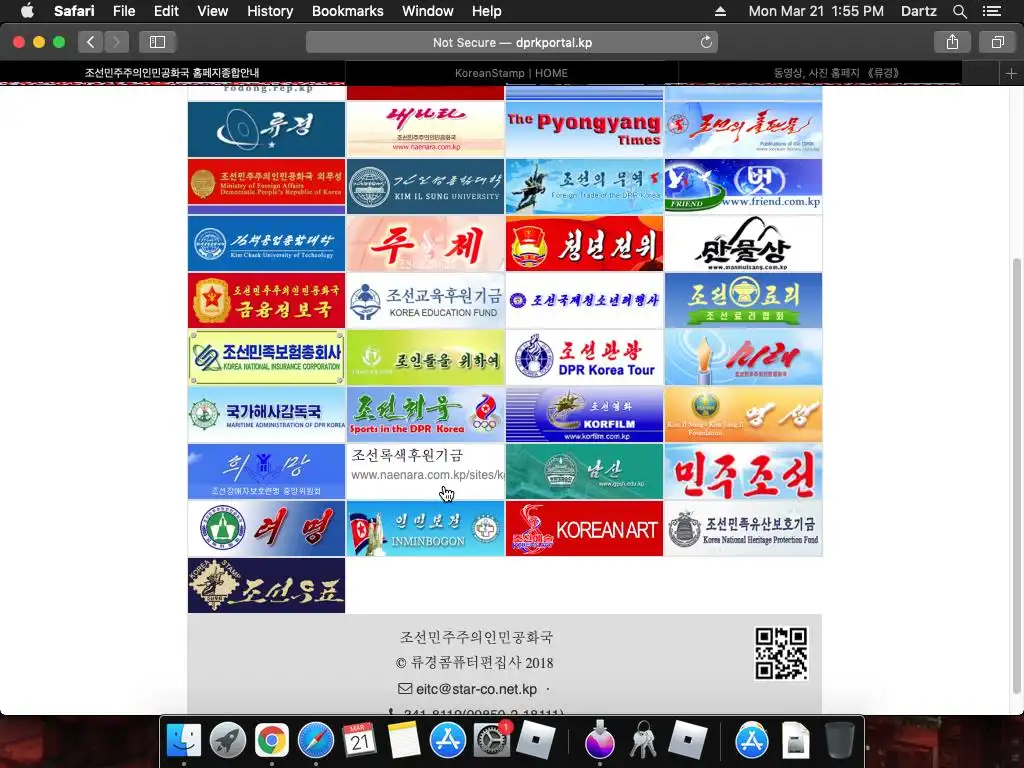This screenshot has width=1024, height=768.
Task: Switch to Safari compass in Dock
Action: [x=315, y=741]
